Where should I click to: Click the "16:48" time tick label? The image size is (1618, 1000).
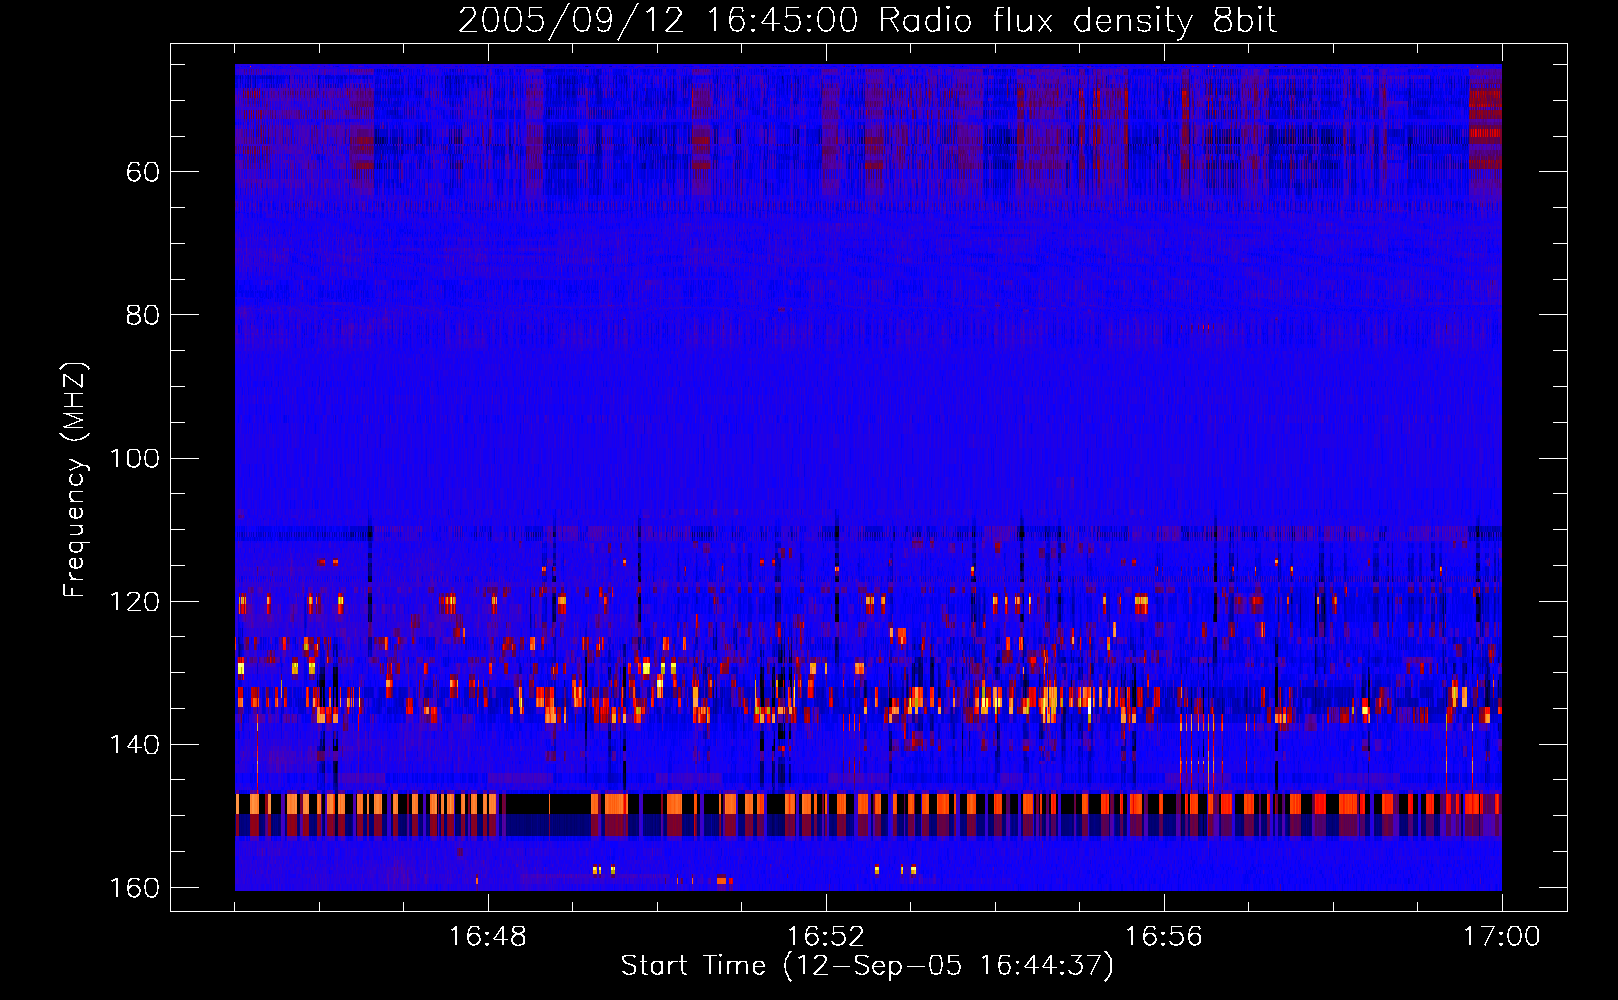(488, 937)
